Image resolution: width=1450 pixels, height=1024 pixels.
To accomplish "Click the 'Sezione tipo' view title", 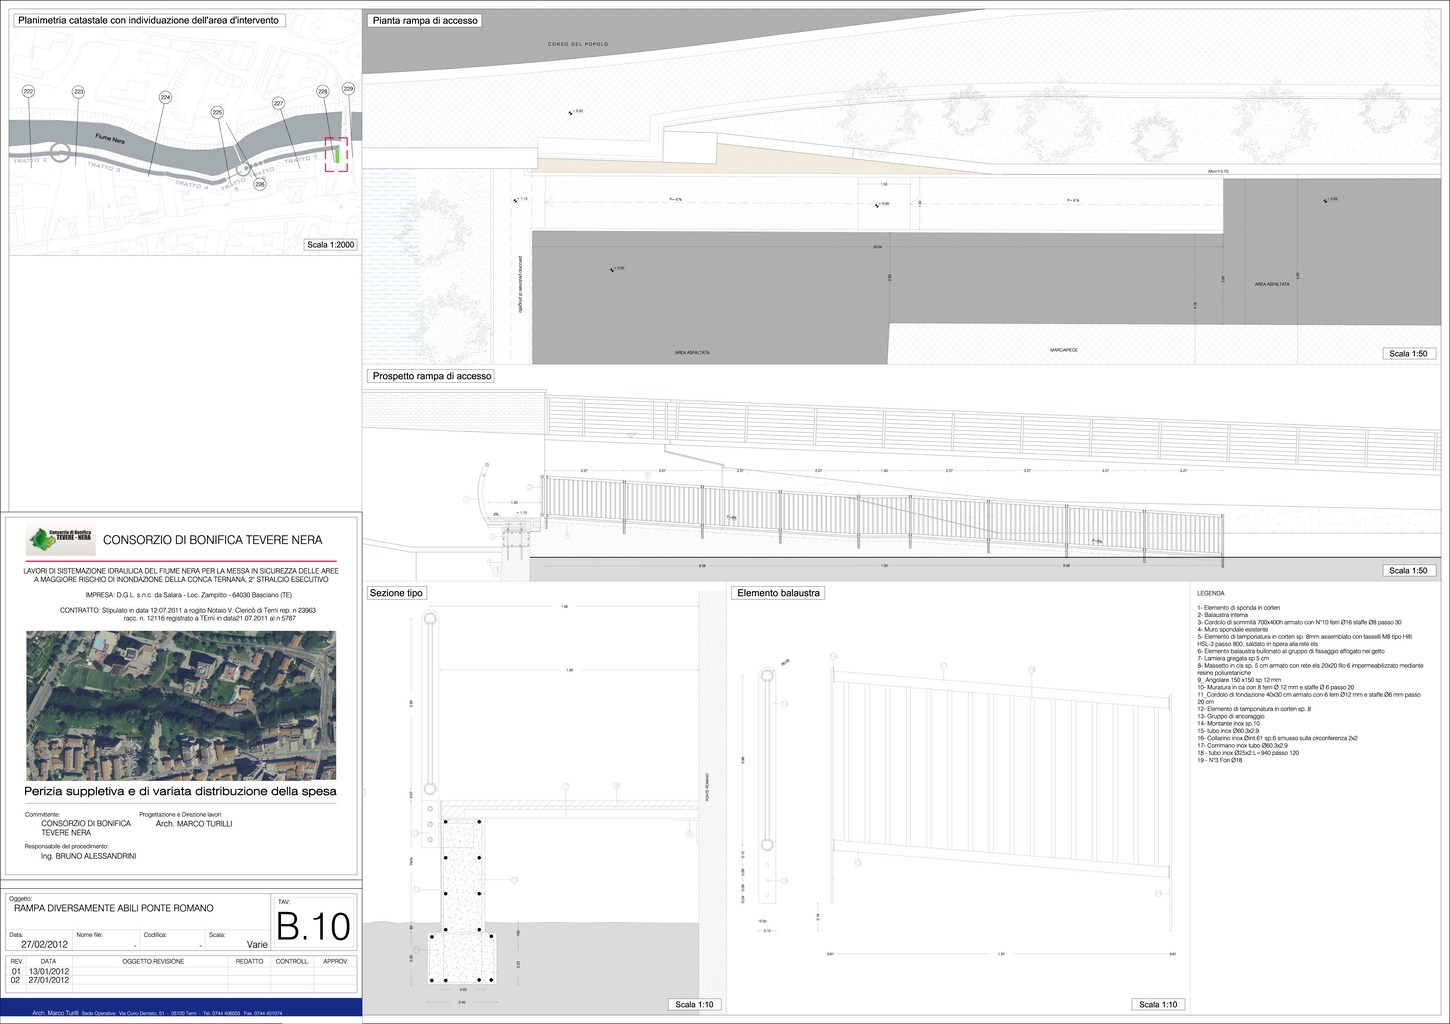I will coord(397,593).
